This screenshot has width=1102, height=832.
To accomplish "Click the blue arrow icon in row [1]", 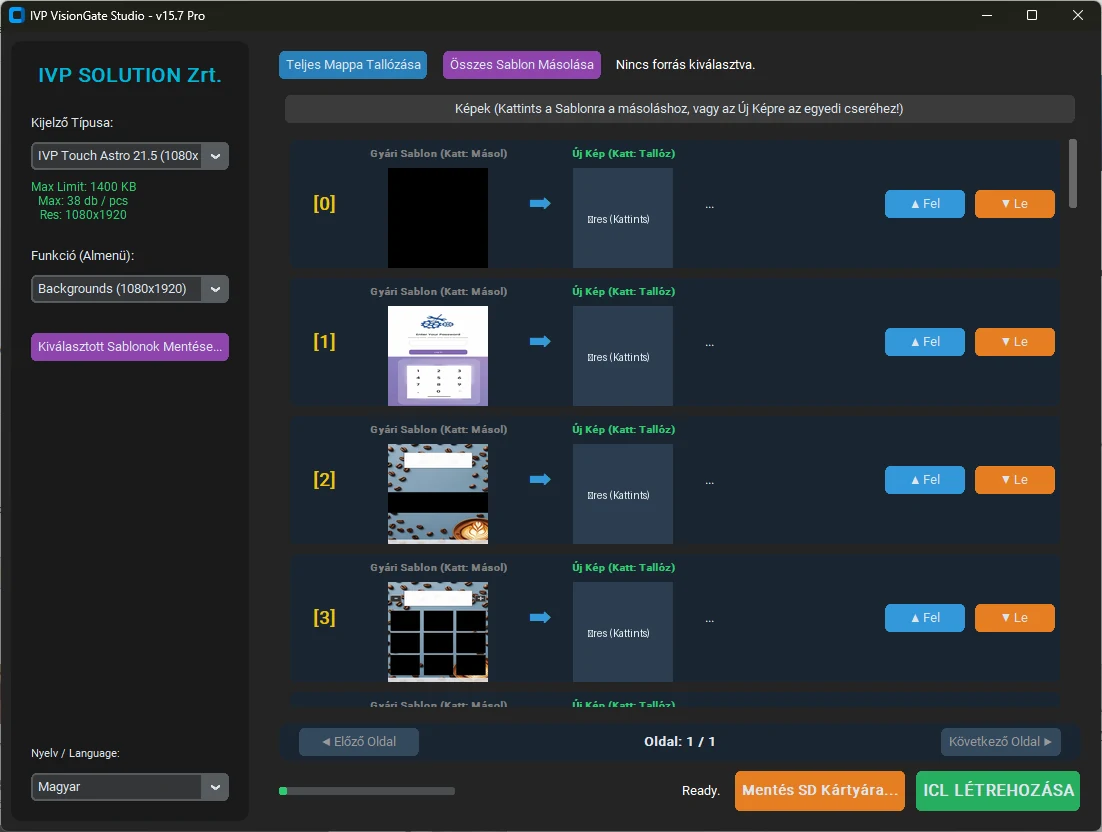I will point(540,342).
